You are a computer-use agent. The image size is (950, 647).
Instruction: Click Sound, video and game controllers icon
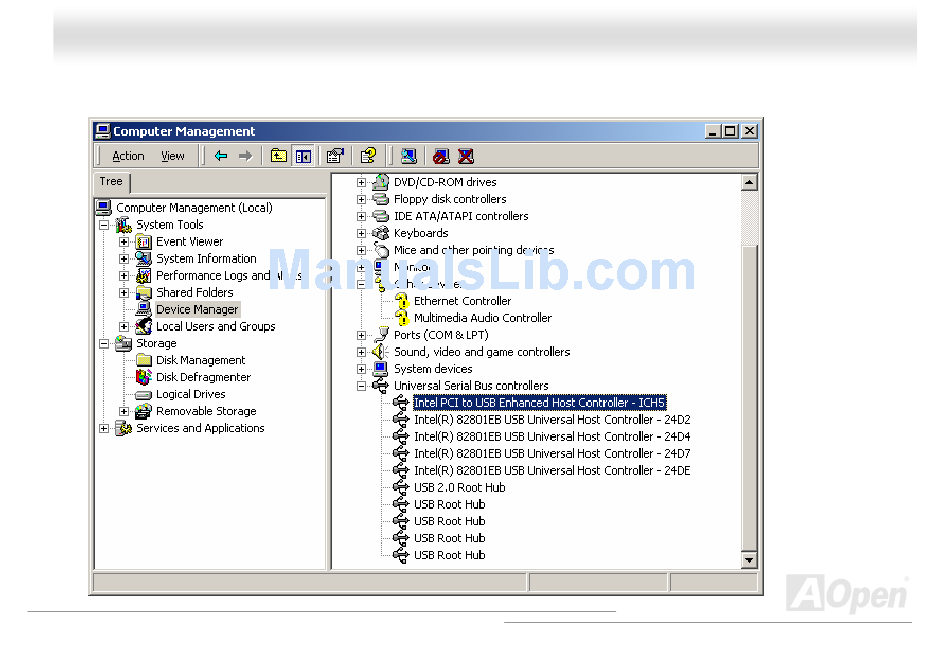[380, 352]
